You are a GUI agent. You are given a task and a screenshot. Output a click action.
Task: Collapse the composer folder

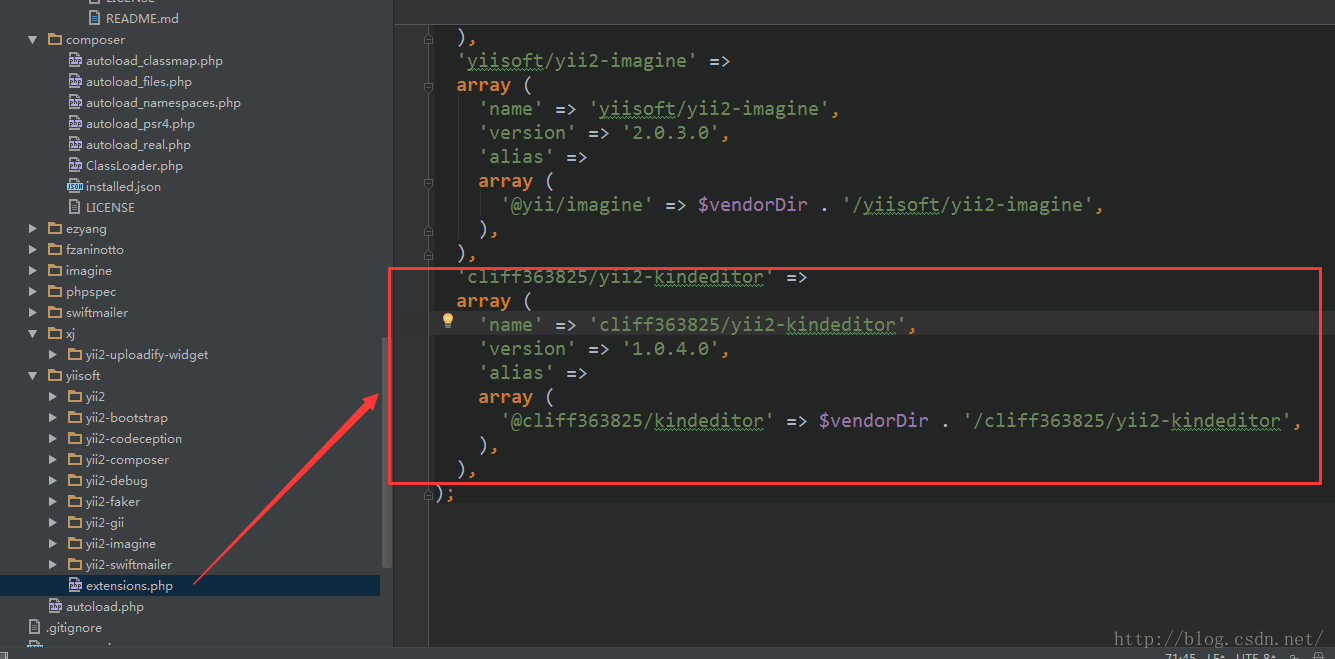33,40
